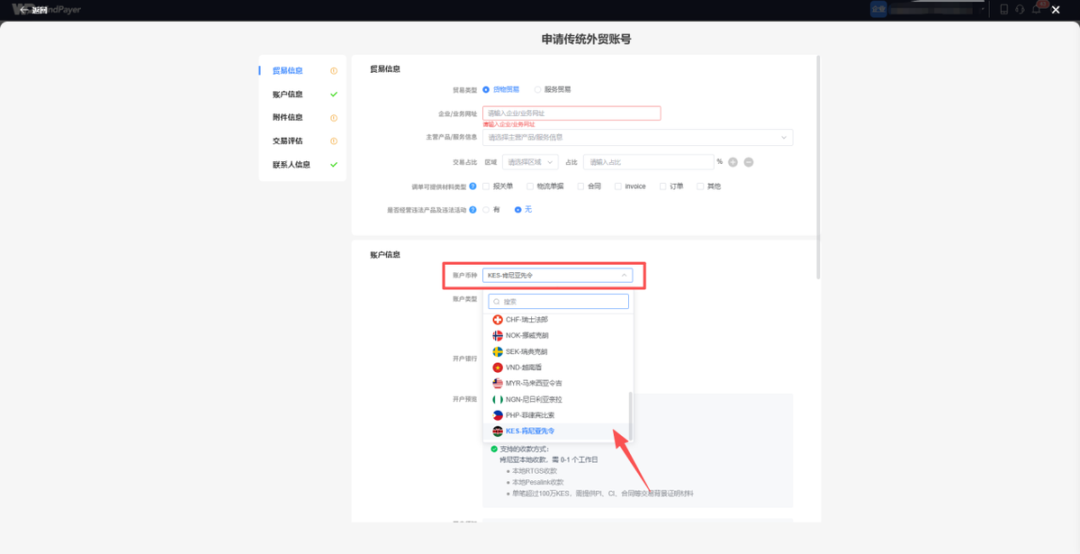Select the 货物贸易 trade type radio
1080x554 pixels.
click(x=486, y=90)
